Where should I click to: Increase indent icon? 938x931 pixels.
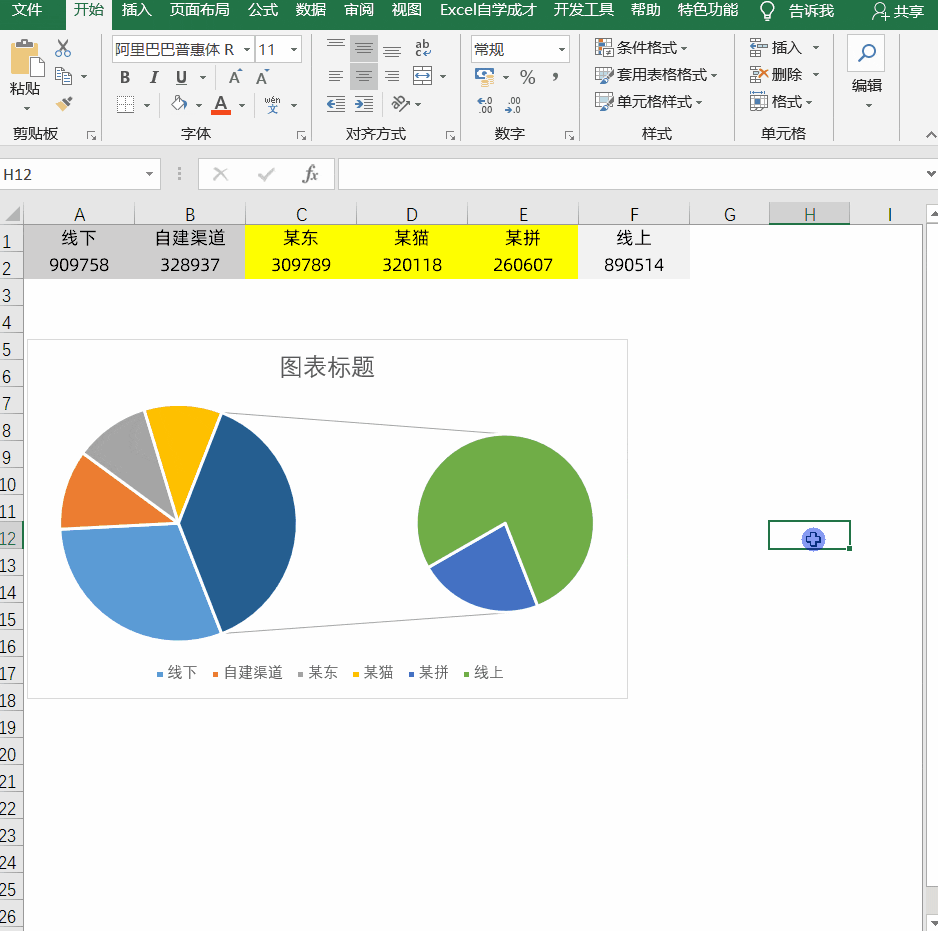pos(364,104)
